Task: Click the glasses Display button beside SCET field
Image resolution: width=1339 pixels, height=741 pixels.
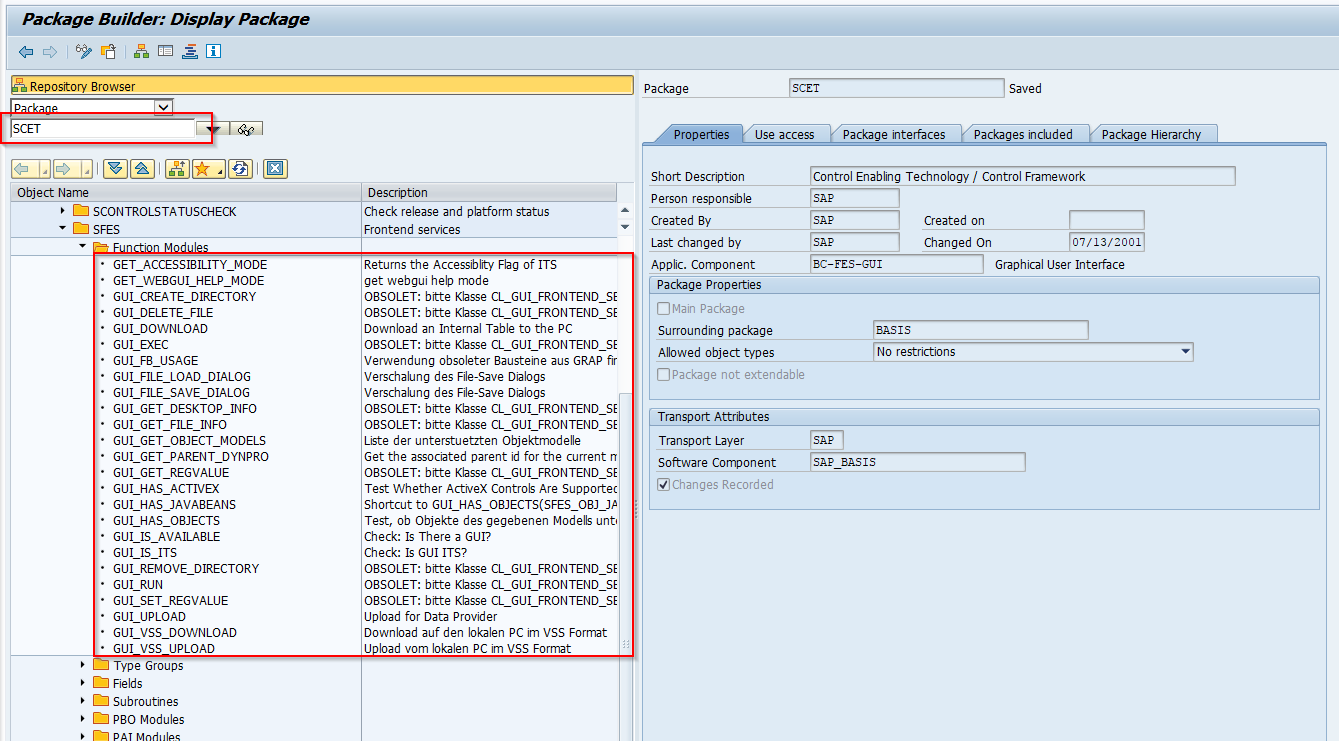Action: [245, 129]
